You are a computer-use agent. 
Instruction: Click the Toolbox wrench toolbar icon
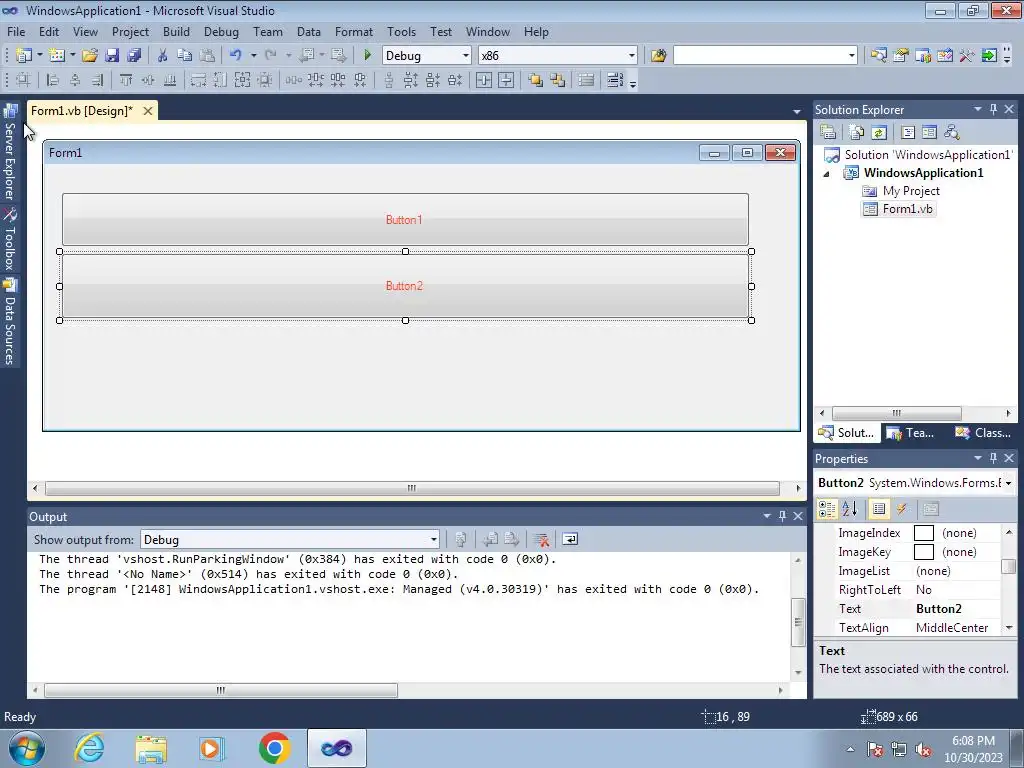967,56
